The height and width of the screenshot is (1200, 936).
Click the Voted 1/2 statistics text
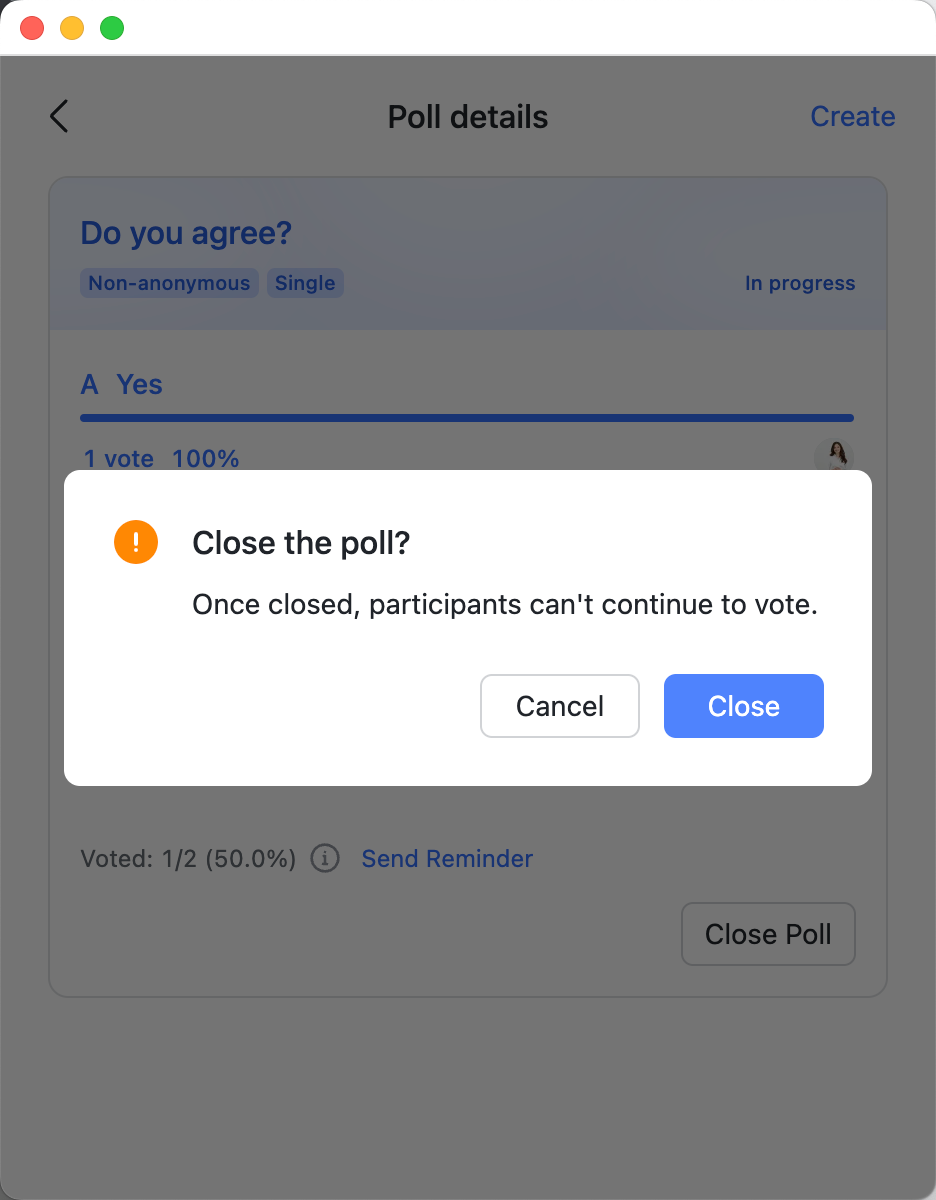click(x=187, y=858)
